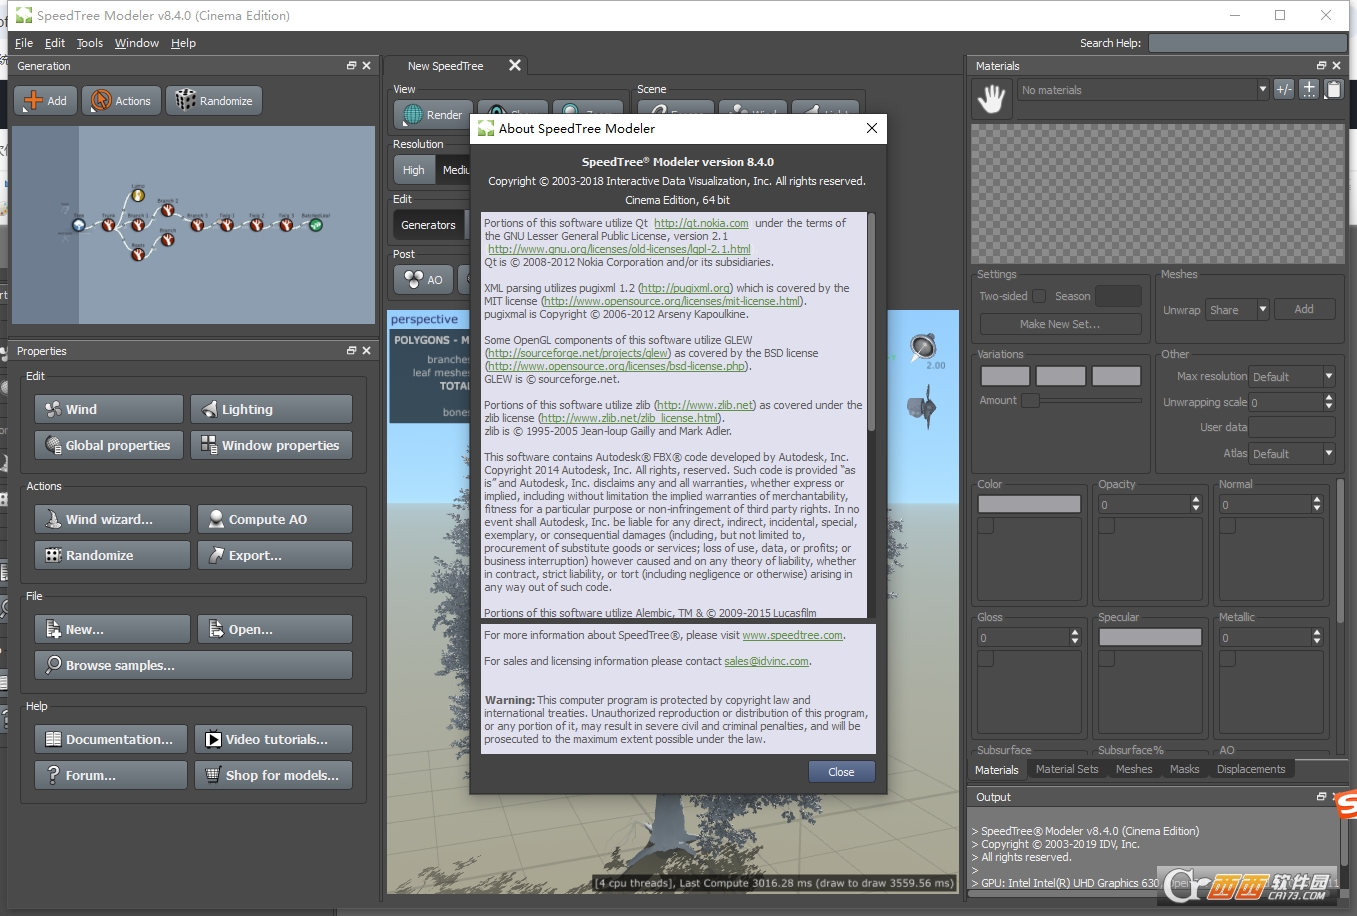Click the hand icon in Materials panel

pyautogui.click(x=991, y=98)
